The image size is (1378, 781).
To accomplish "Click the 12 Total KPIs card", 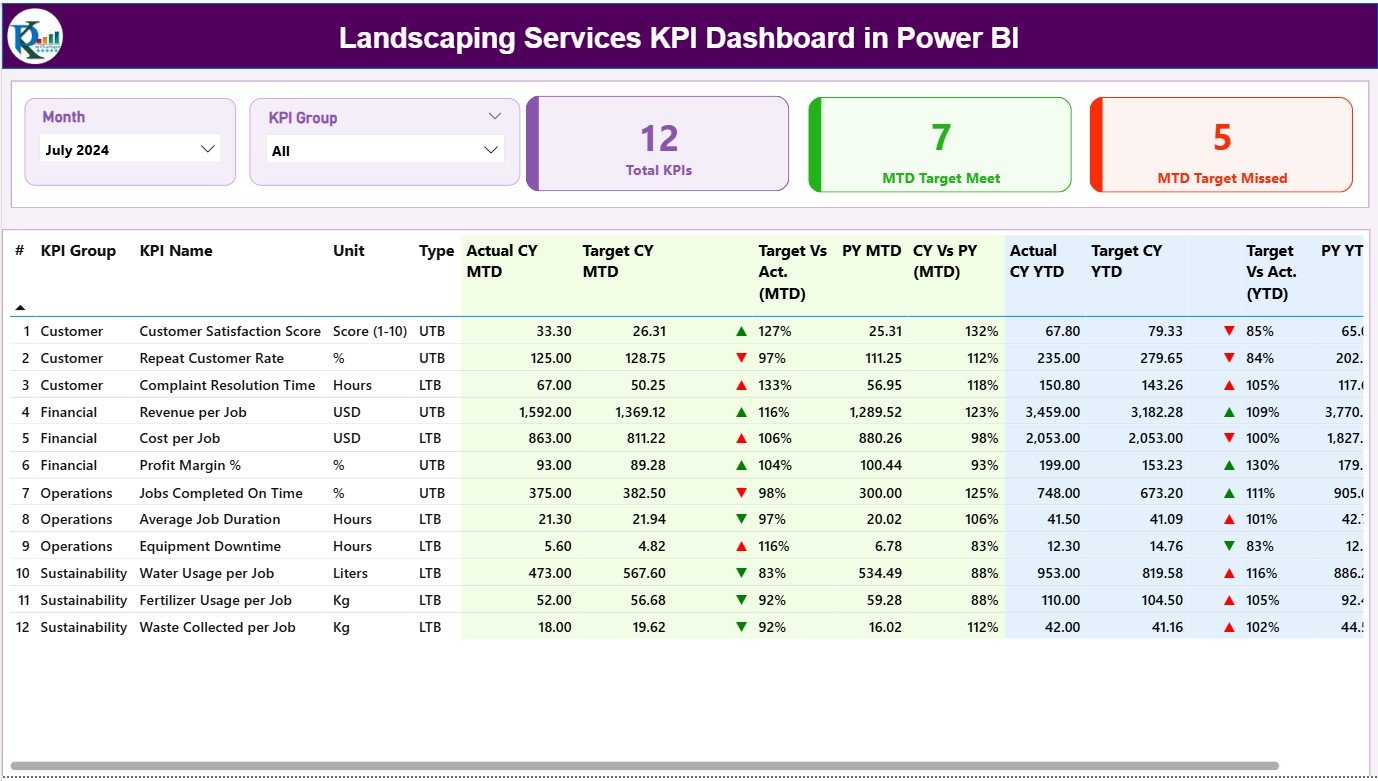I will [x=657, y=143].
